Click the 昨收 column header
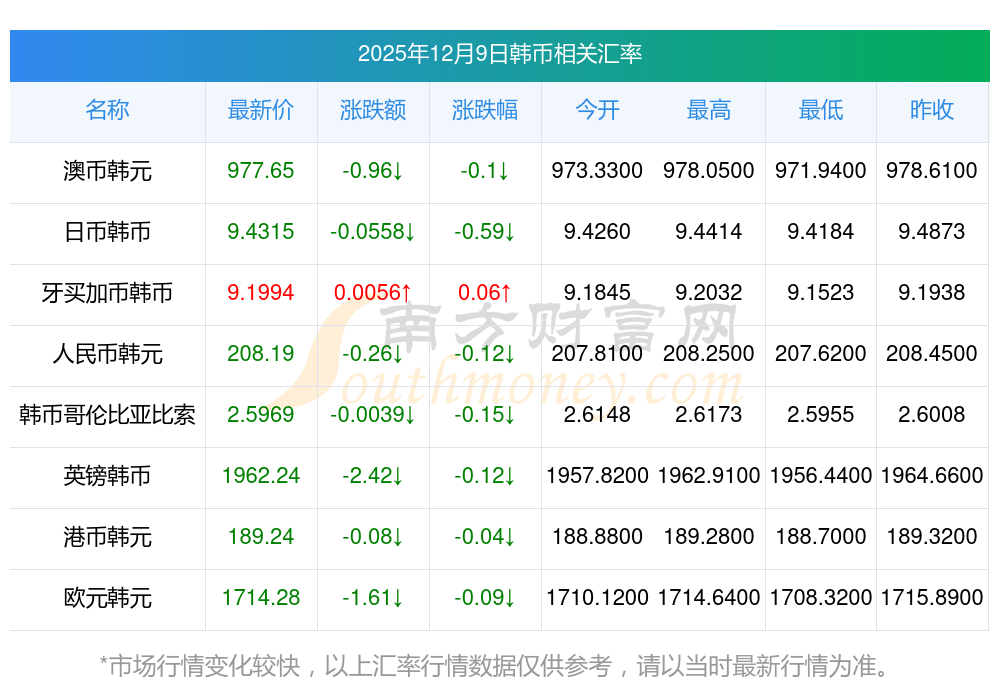The width and height of the screenshot is (1000, 697). (x=932, y=110)
